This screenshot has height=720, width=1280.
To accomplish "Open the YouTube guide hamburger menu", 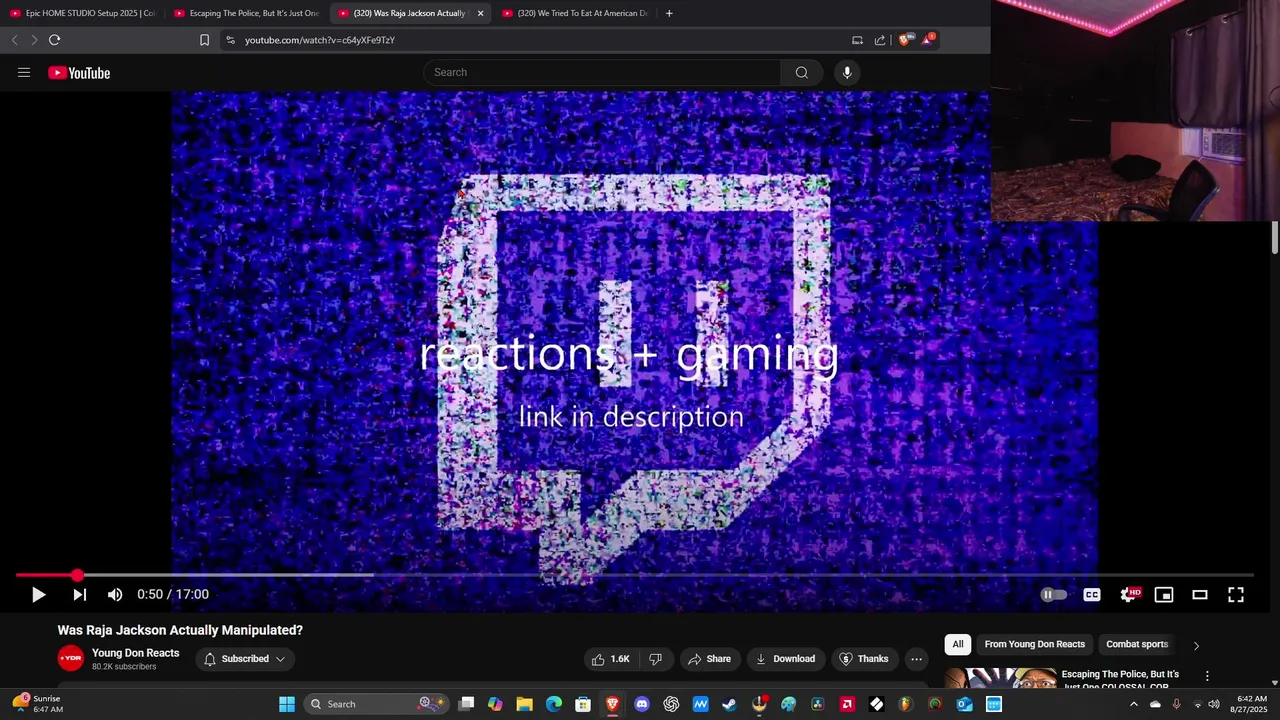I will click(24, 72).
